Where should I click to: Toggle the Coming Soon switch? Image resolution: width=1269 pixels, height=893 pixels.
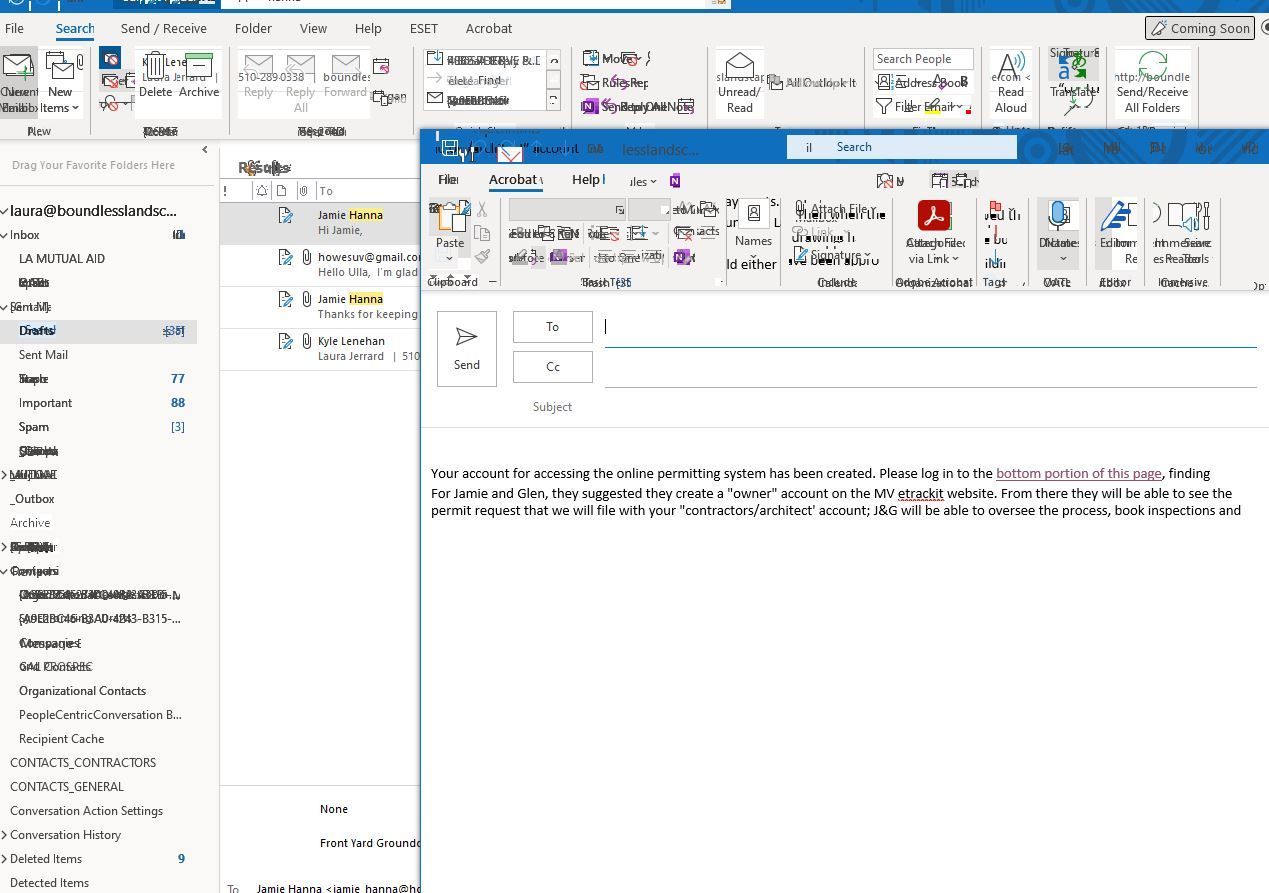pos(1199,28)
